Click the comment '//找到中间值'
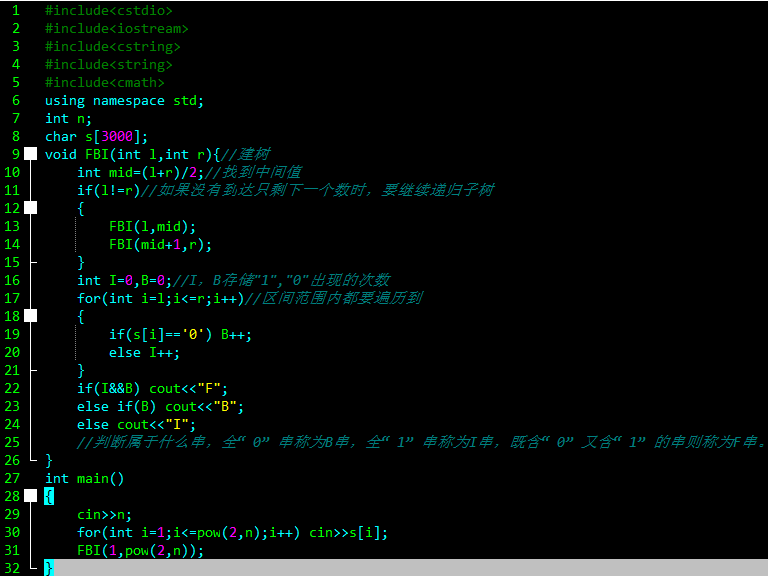This screenshot has width=768, height=576. pyautogui.click(x=253, y=172)
